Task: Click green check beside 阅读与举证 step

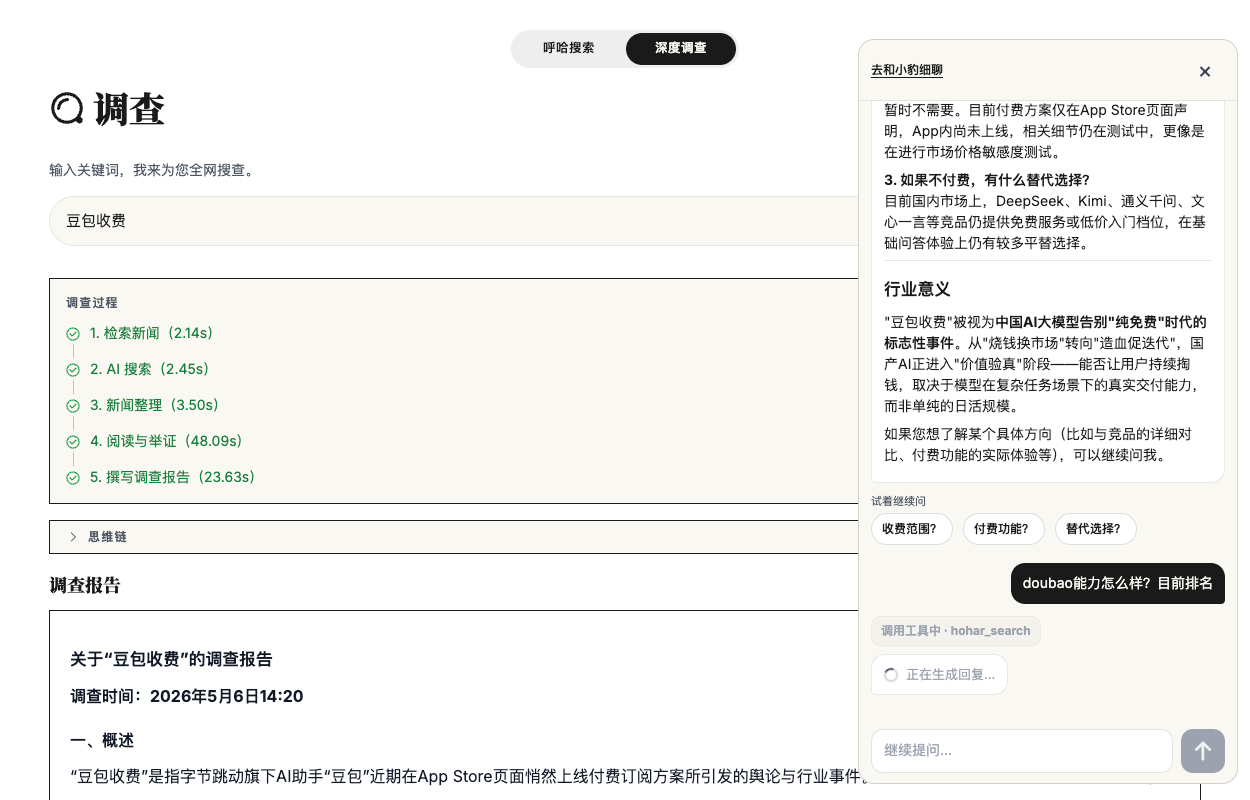Action: tap(73, 442)
